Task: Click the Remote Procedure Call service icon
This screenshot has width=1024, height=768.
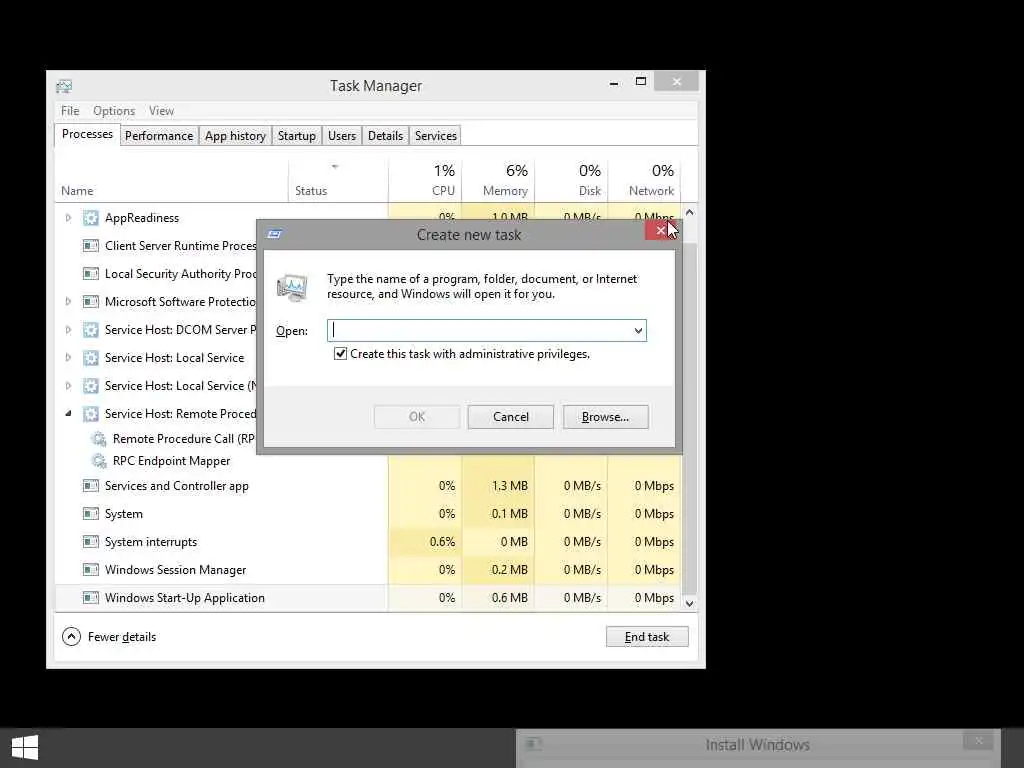Action: 99,439
